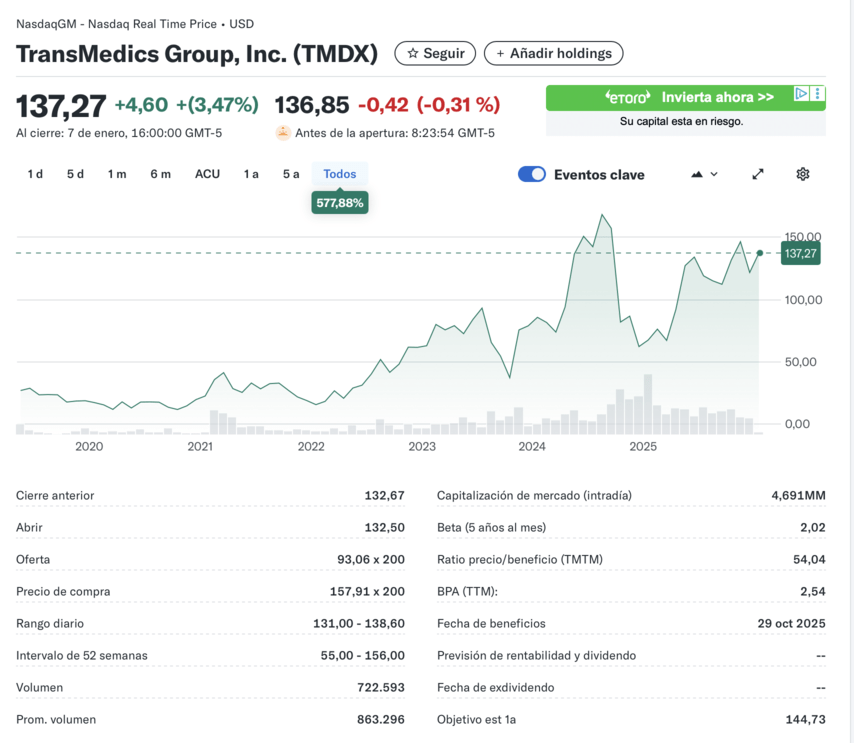Click the 137,27 current price marker on chart
This screenshot has height=743, width=854.
[x=800, y=254]
